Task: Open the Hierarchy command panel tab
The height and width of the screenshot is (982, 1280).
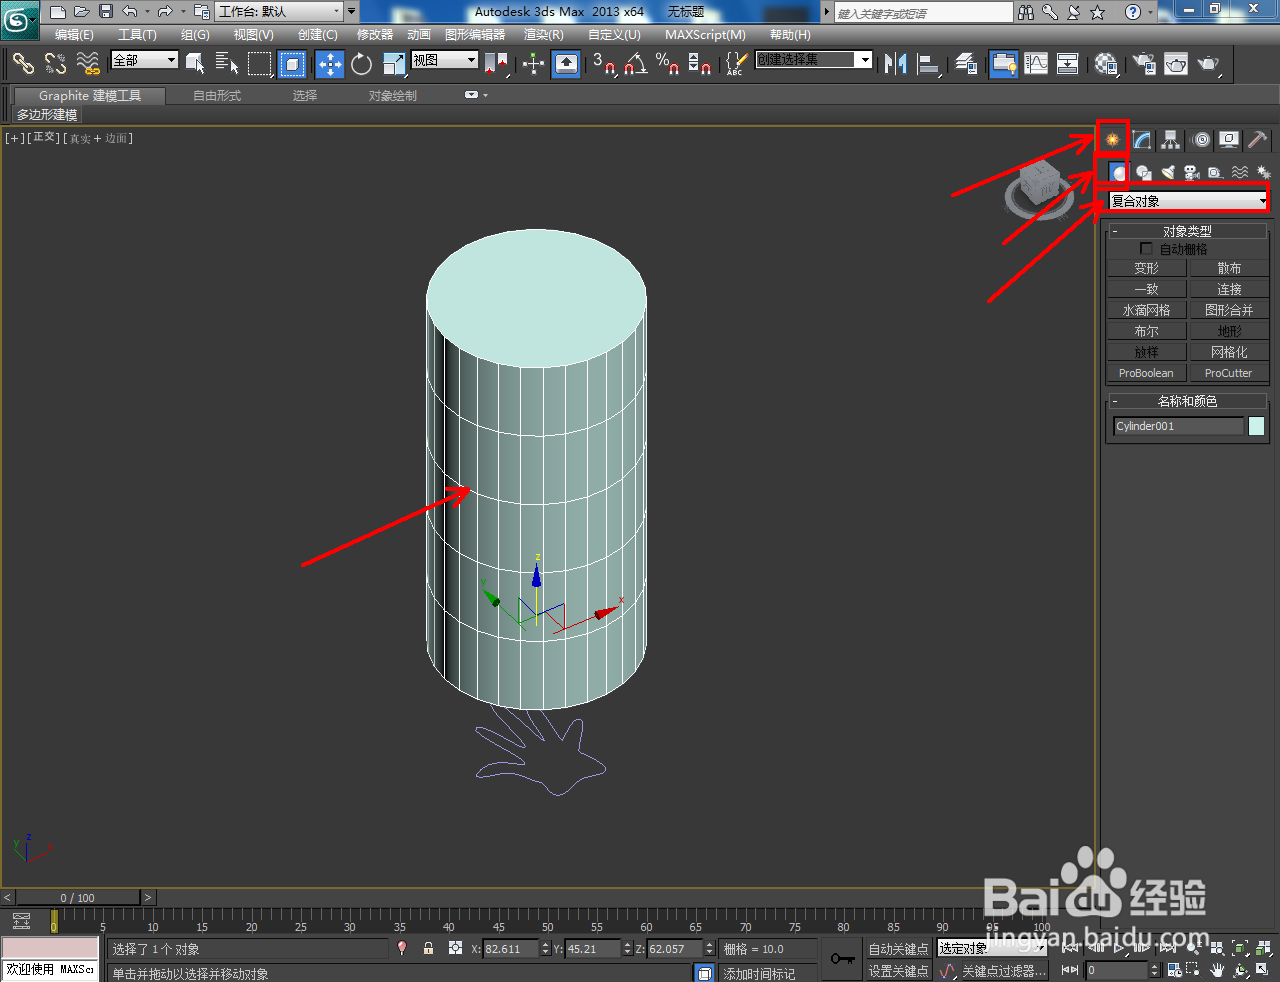Action: (x=1171, y=140)
